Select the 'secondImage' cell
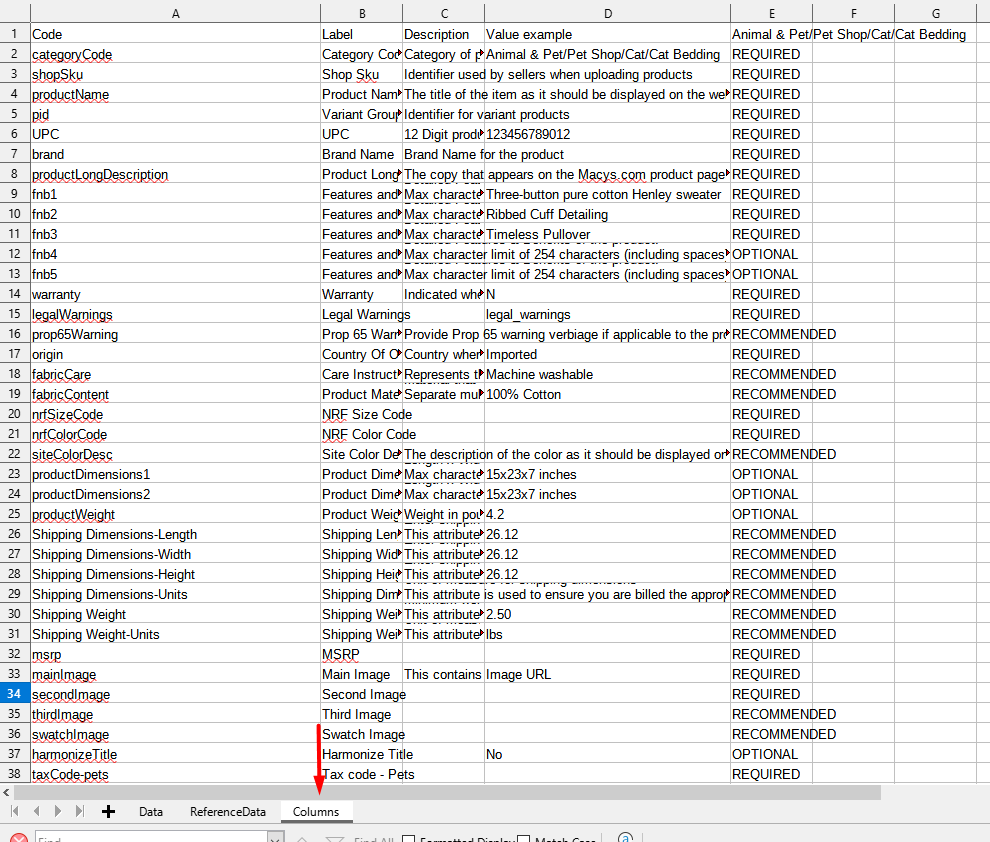The height and width of the screenshot is (842, 990). 176,694
